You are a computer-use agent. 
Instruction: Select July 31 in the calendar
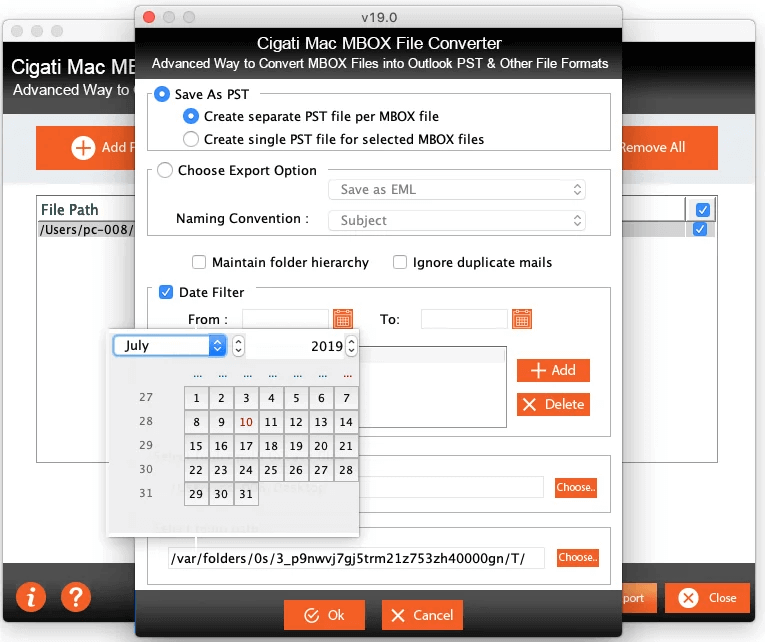246,494
